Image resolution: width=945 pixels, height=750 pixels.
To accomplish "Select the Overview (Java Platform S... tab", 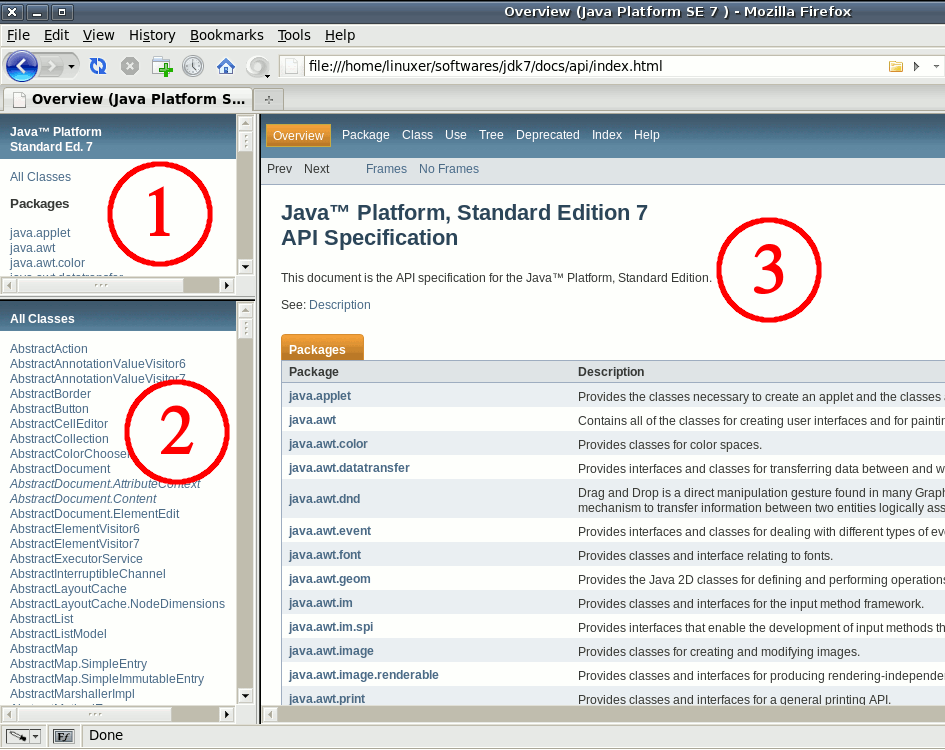I will [x=128, y=99].
